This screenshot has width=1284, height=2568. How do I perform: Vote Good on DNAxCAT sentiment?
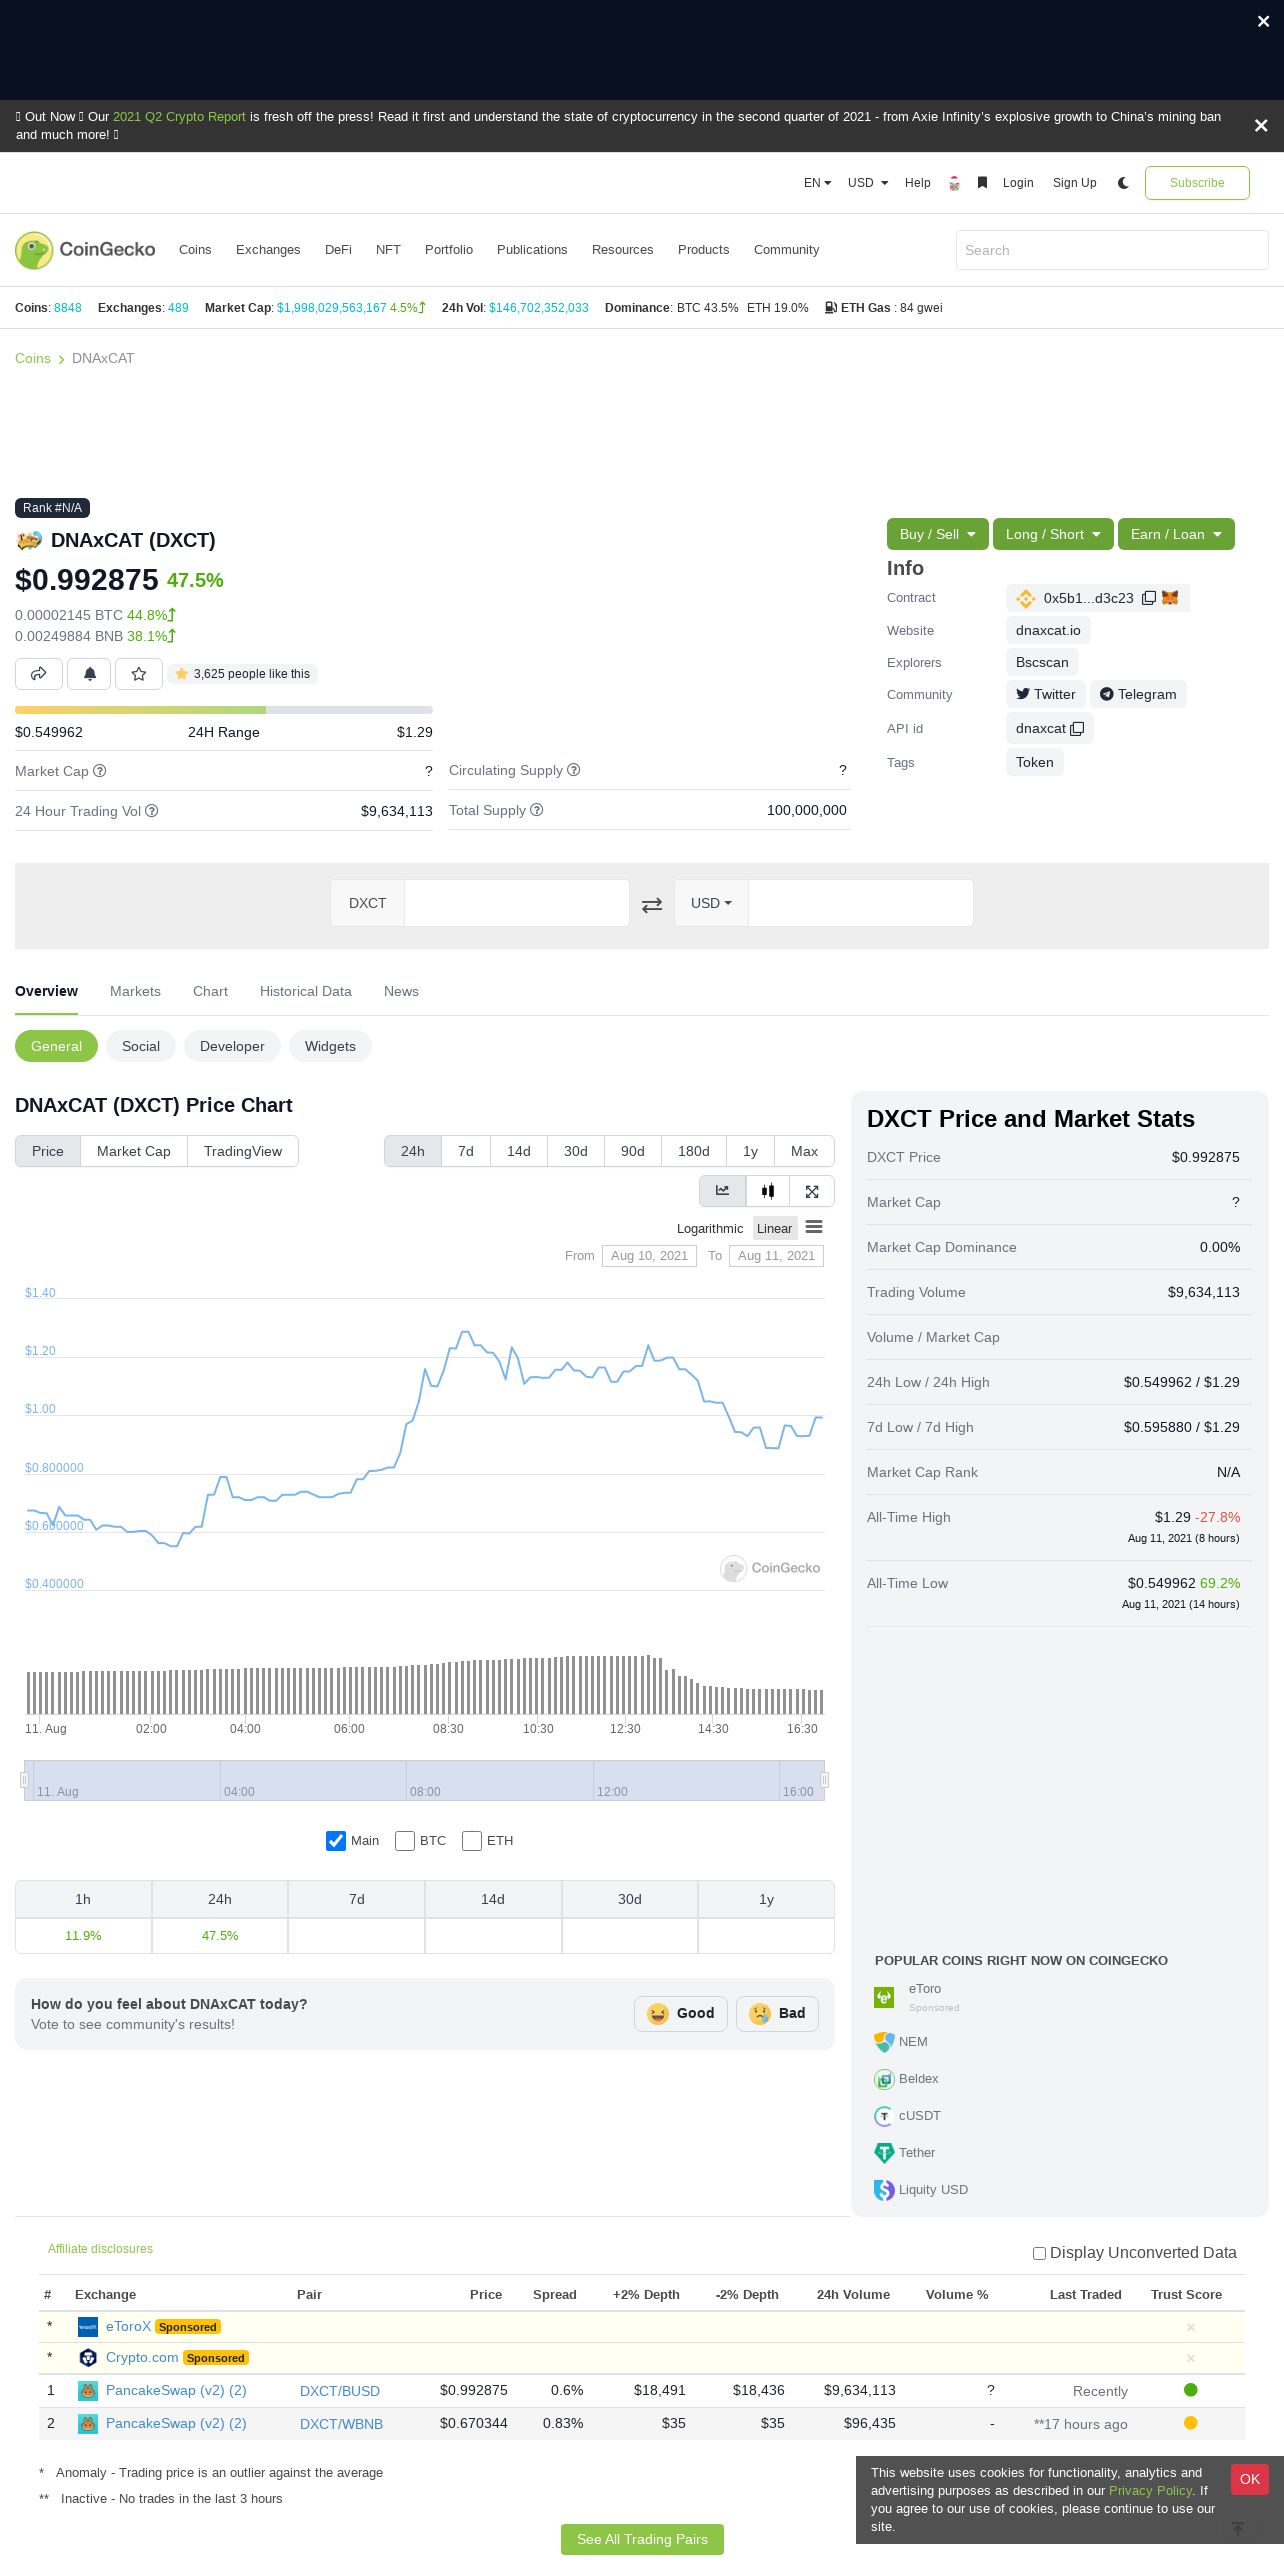(x=681, y=2014)
